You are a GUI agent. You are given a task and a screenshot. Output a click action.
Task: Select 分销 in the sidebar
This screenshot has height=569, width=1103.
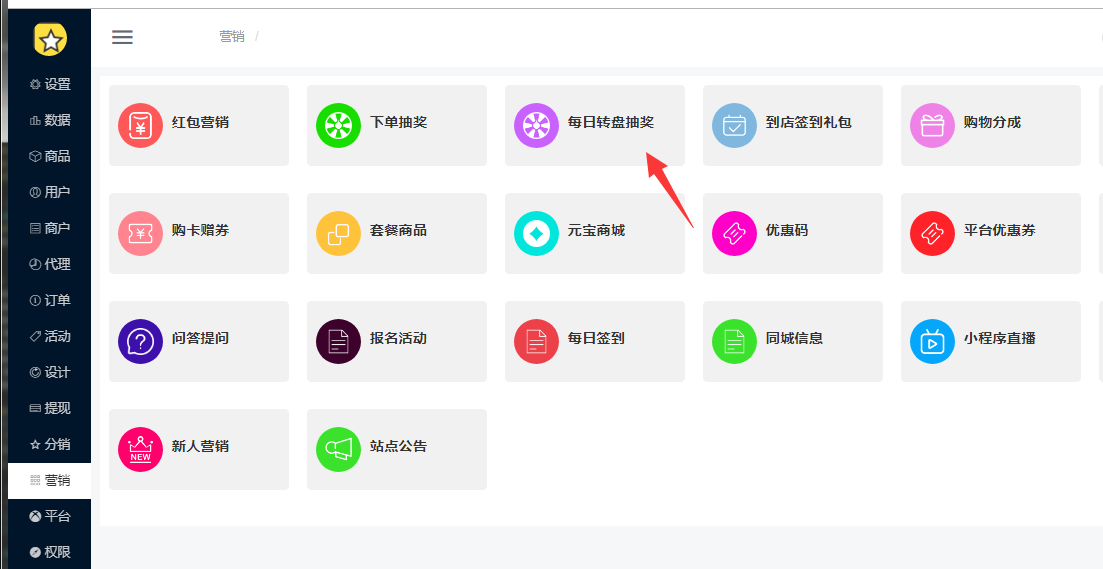[49, 445]
